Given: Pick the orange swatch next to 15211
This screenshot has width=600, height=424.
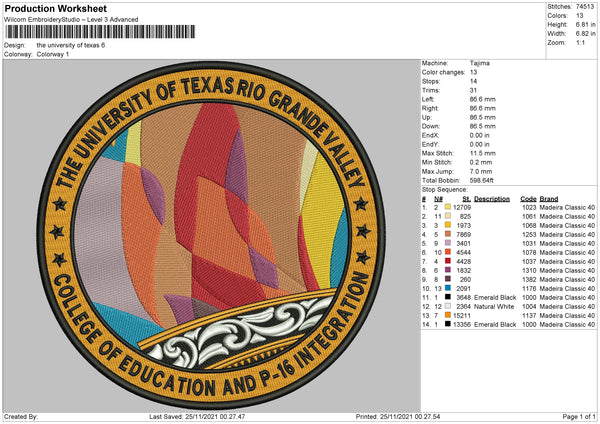Looking at the screenshot, I should click(x=448, y=315).
